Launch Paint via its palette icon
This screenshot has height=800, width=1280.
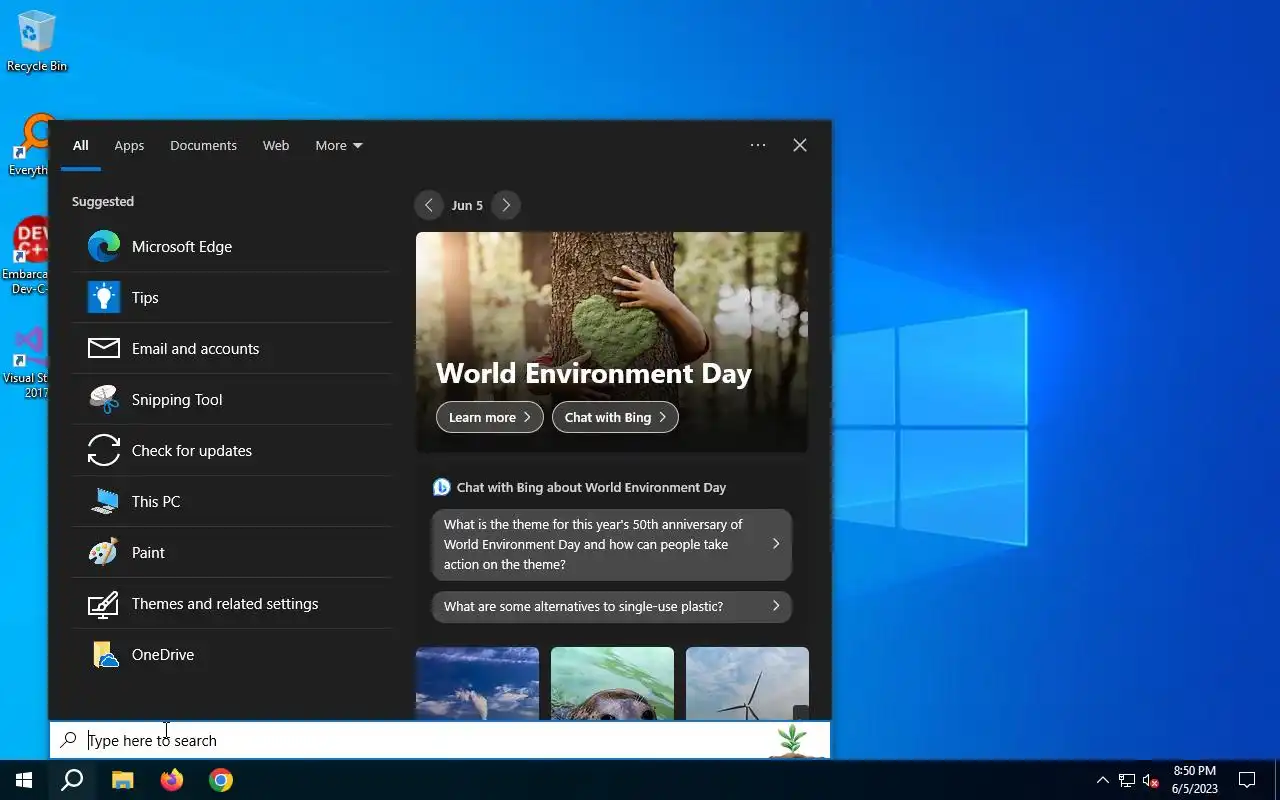(x=104, y=552)
